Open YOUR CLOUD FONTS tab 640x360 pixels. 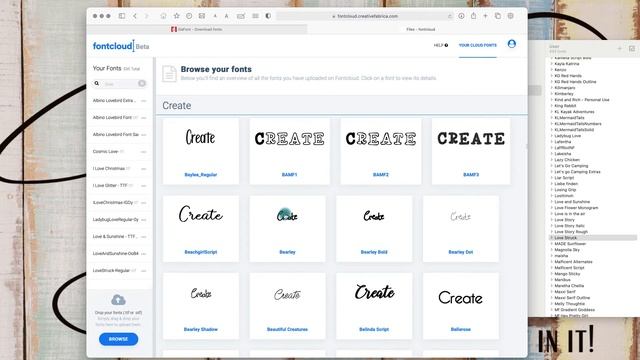click(x=478, y=45)
